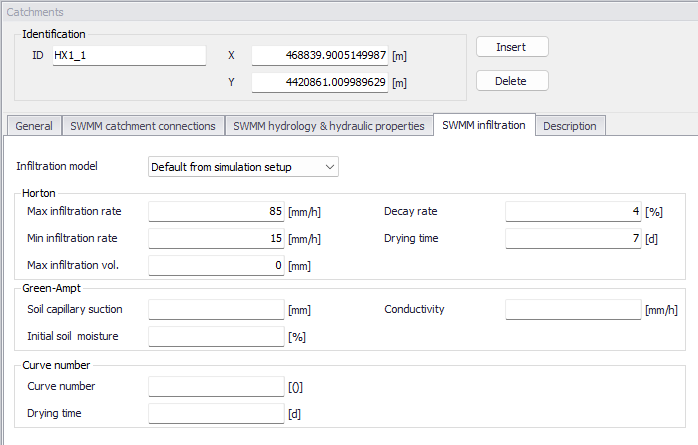Image resolution: width=698 pixels, height=445 pixels.
Task: Open the Infiltration model dropdown
Action: point(243,167)
